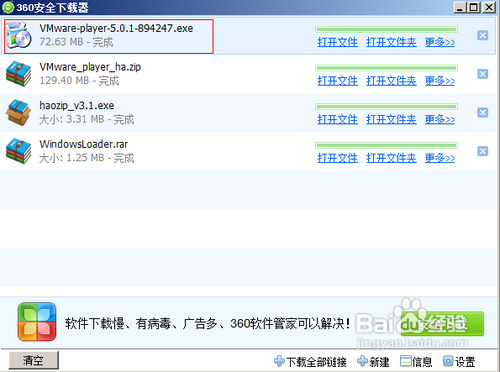The image size is (500, 372).
Task: Maximize the 360安全下载器 window
Action: tap(474, 7)
